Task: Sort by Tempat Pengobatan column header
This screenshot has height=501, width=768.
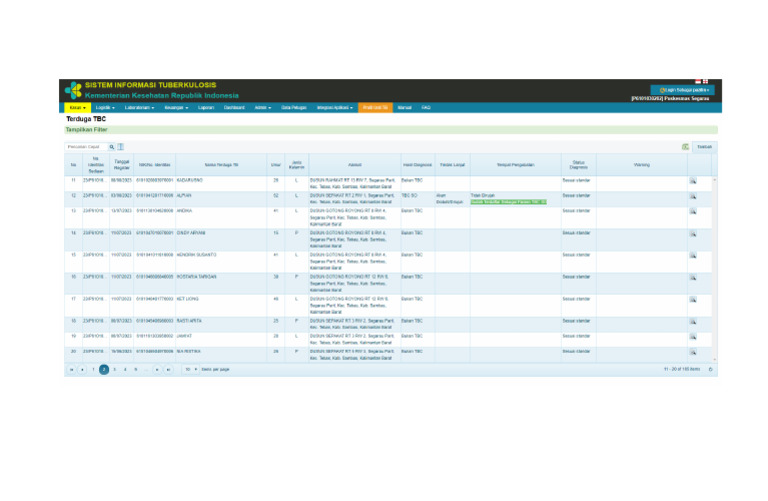Action: click(516, 165)
